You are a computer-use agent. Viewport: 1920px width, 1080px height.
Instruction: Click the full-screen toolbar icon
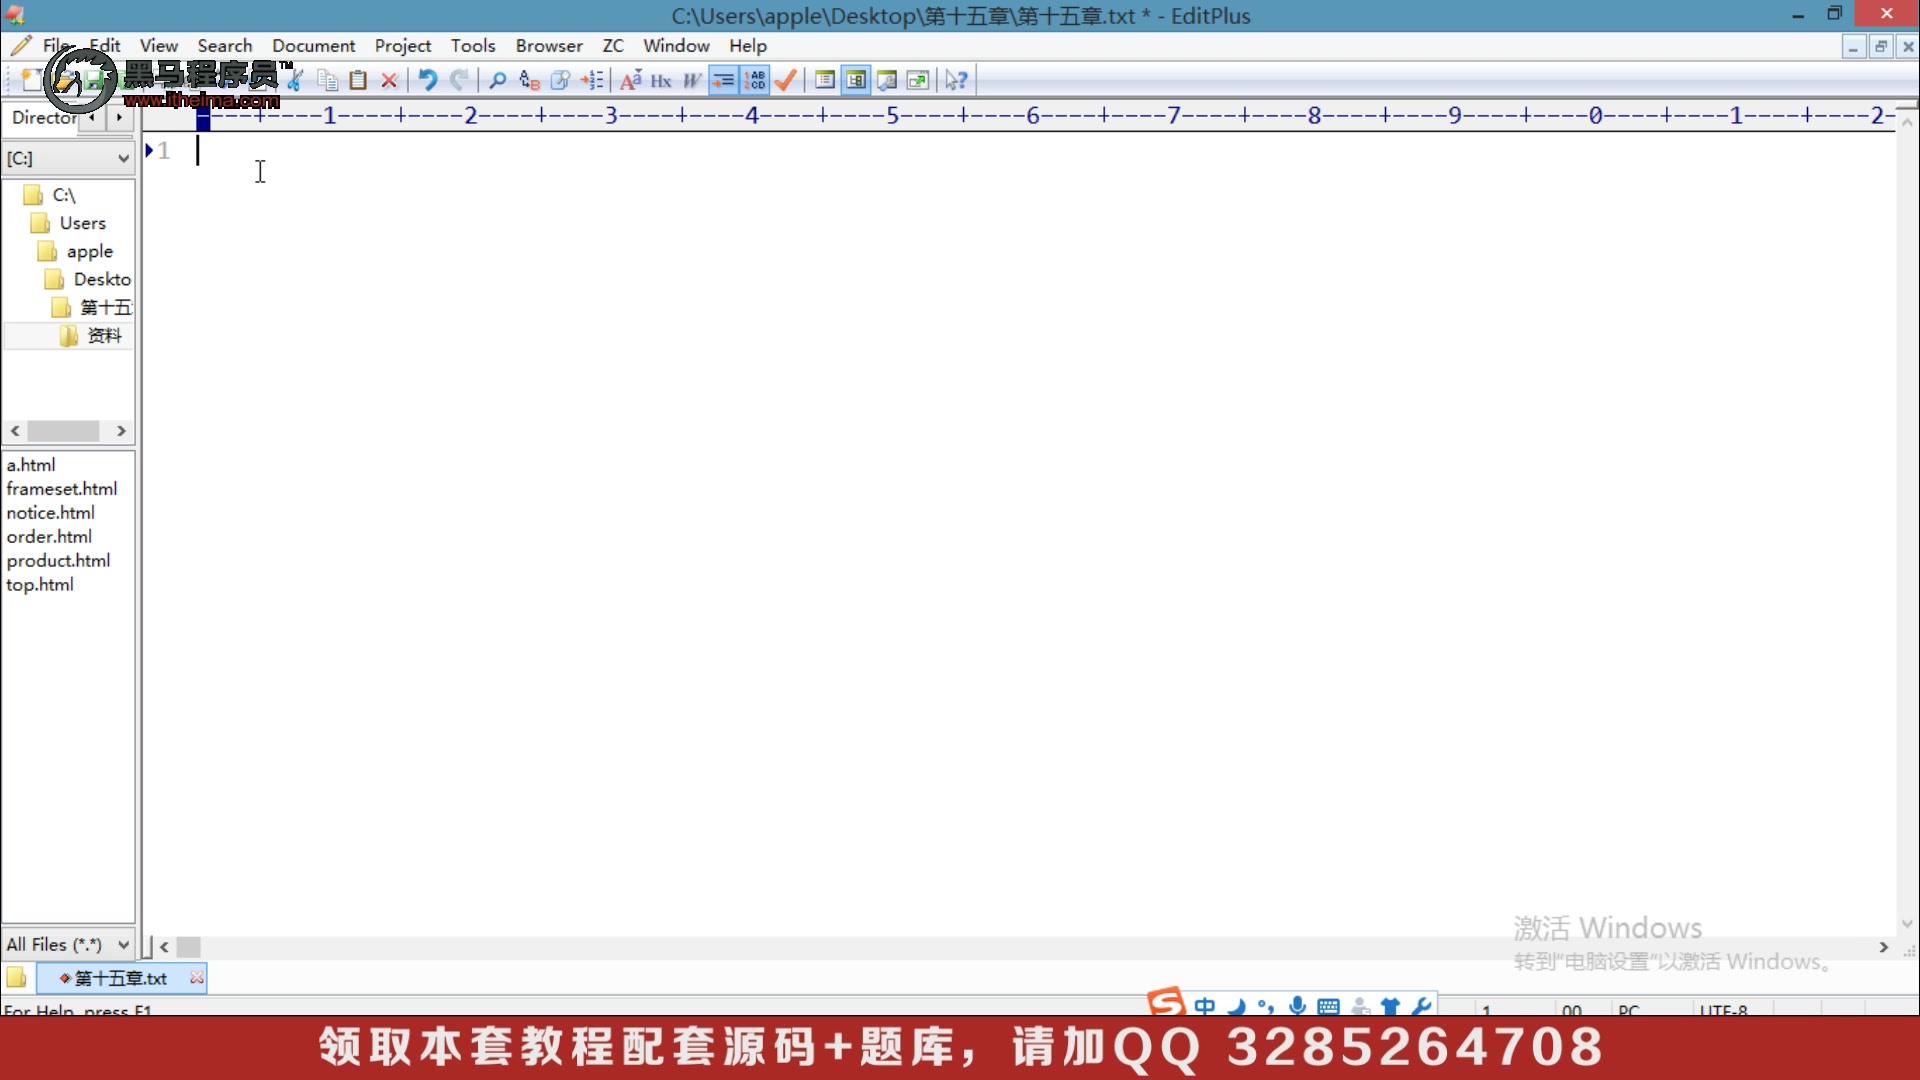918,80
